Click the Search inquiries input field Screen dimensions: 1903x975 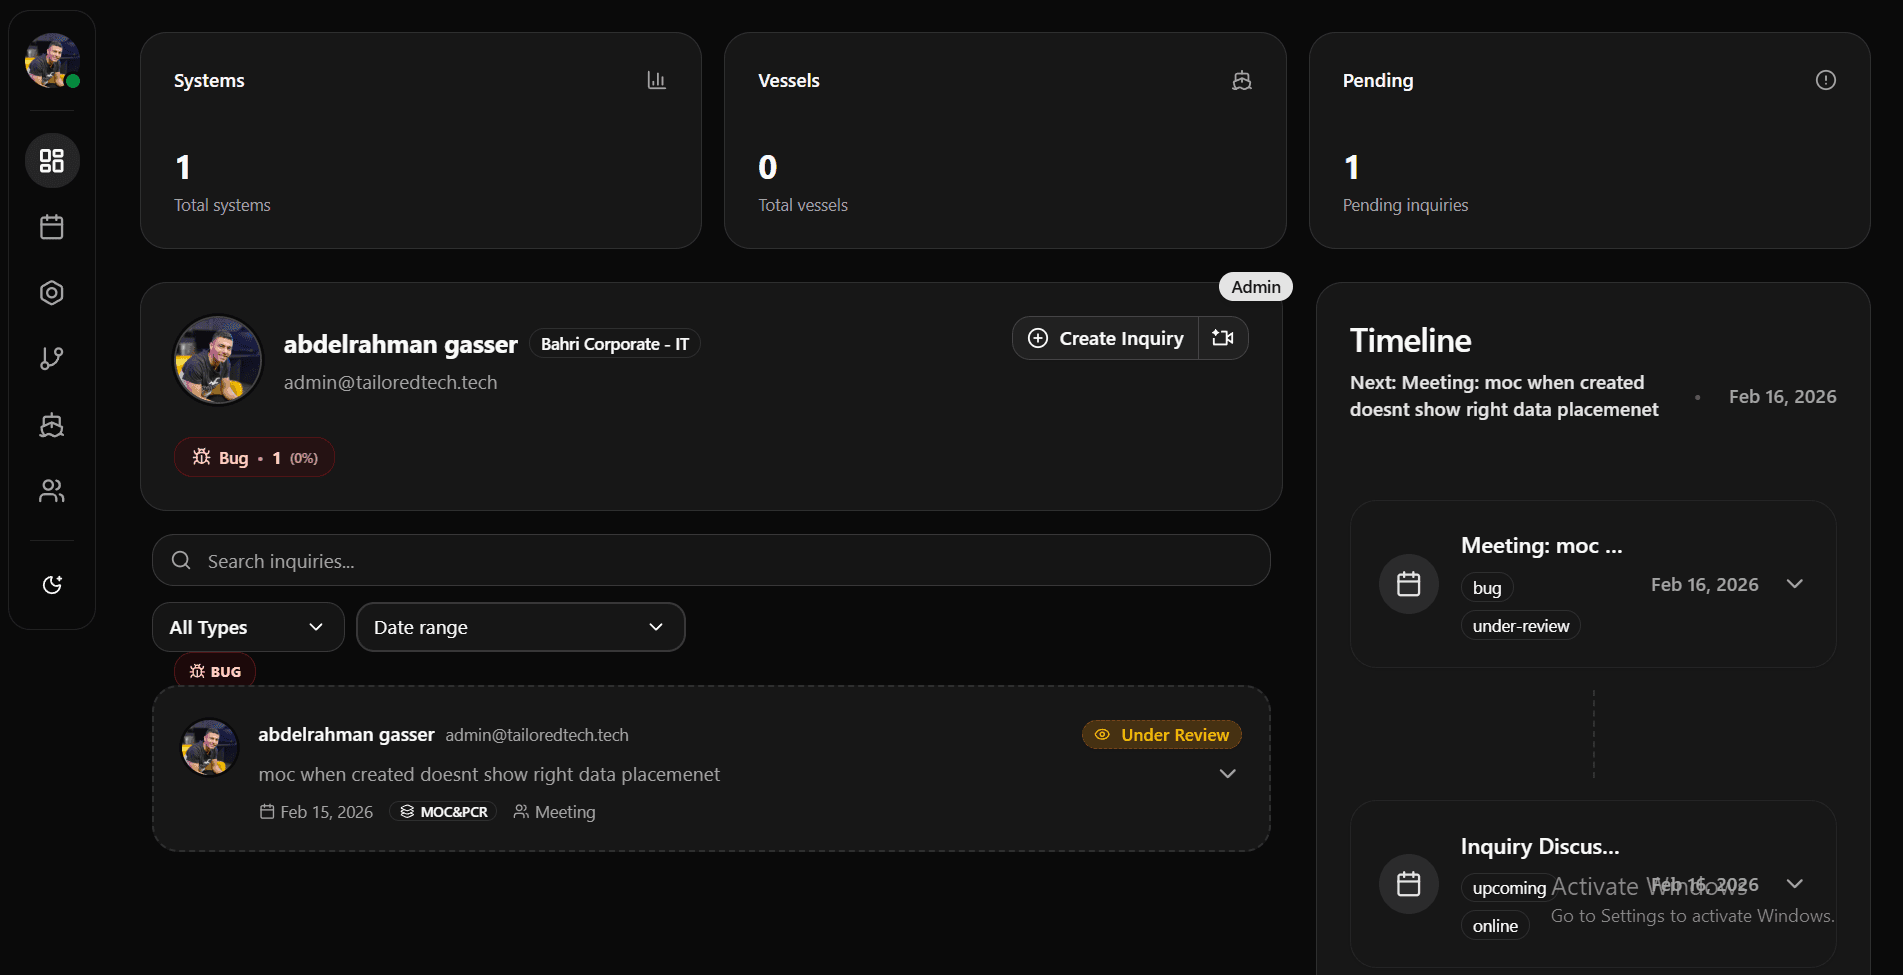[x=710, y=560]
